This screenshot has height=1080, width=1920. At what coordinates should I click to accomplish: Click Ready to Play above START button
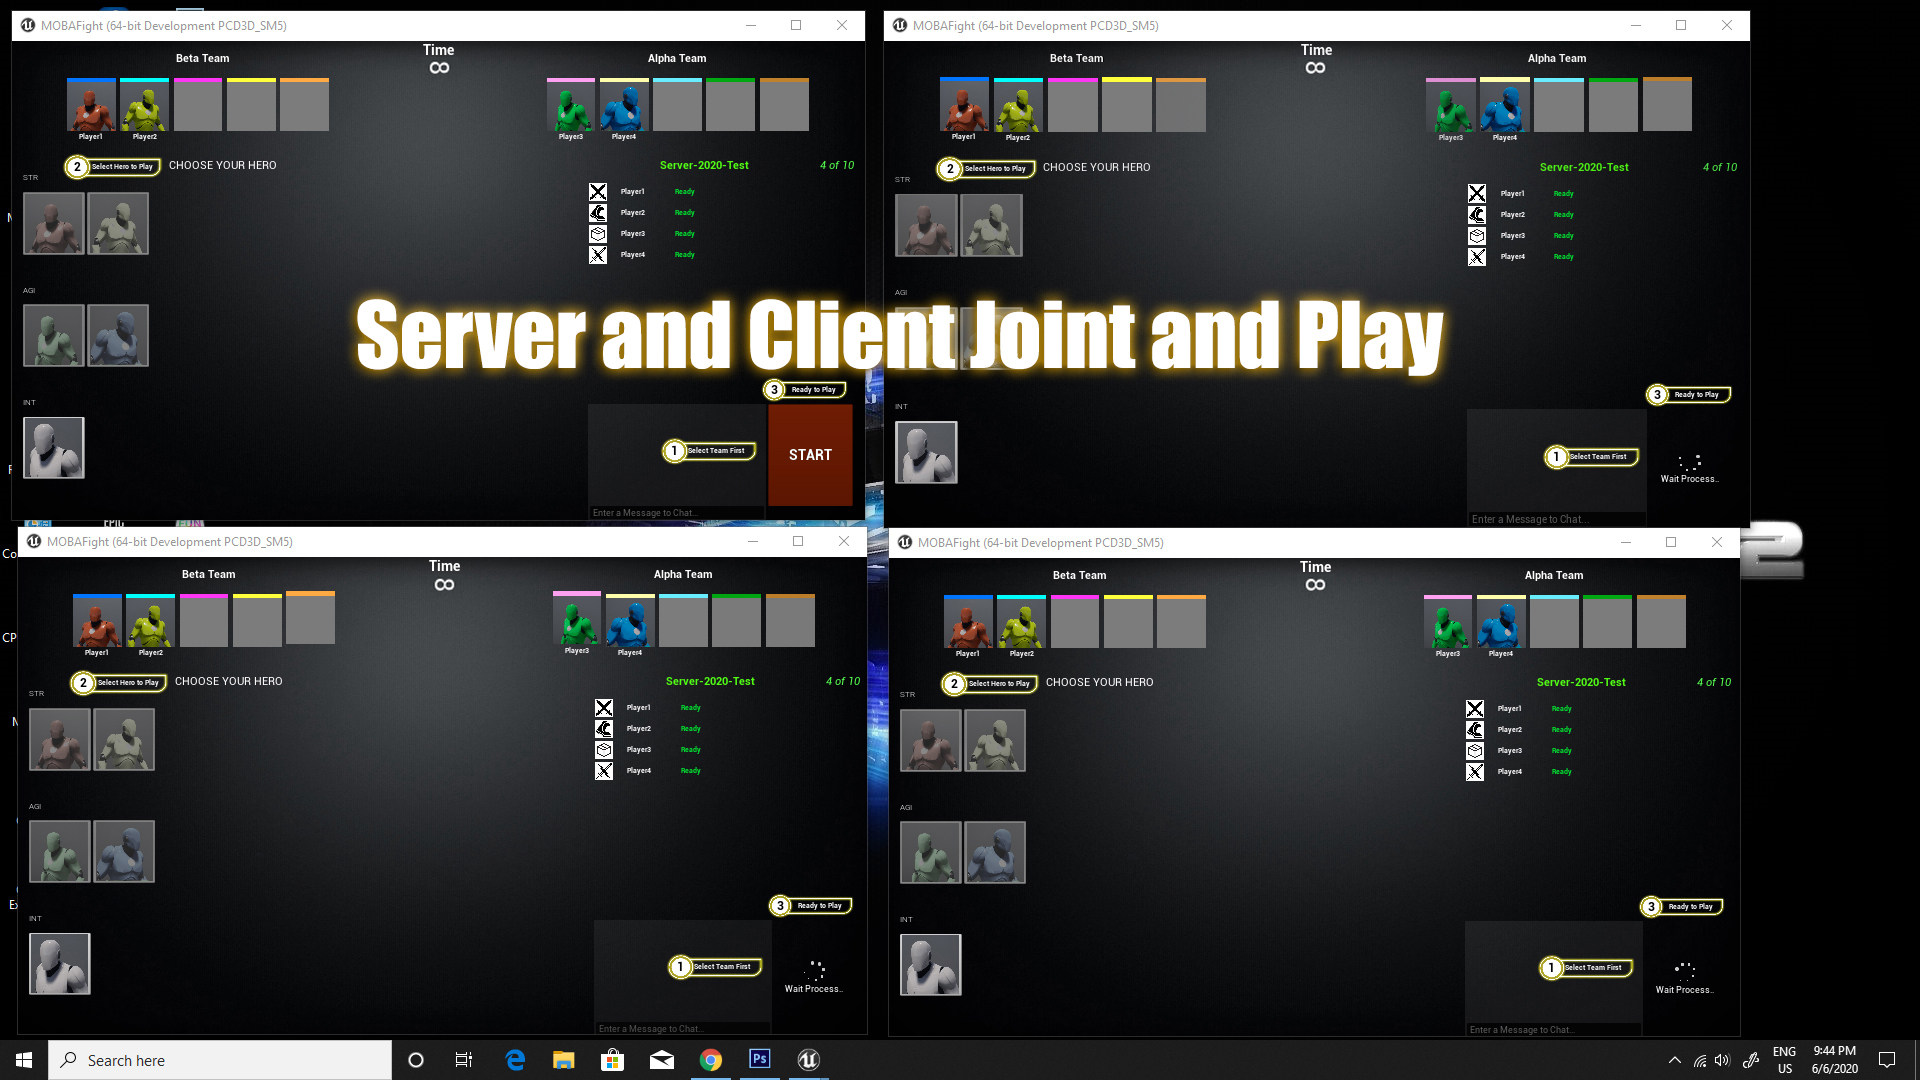814,390
